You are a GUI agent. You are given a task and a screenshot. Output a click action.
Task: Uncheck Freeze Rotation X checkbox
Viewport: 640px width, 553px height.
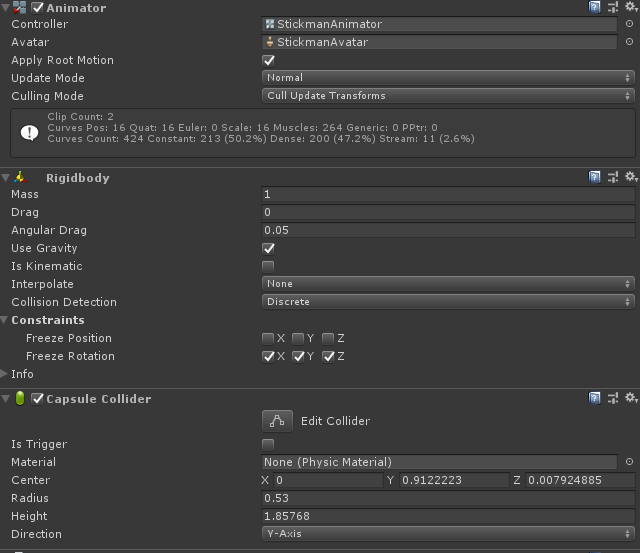[268, 356]
